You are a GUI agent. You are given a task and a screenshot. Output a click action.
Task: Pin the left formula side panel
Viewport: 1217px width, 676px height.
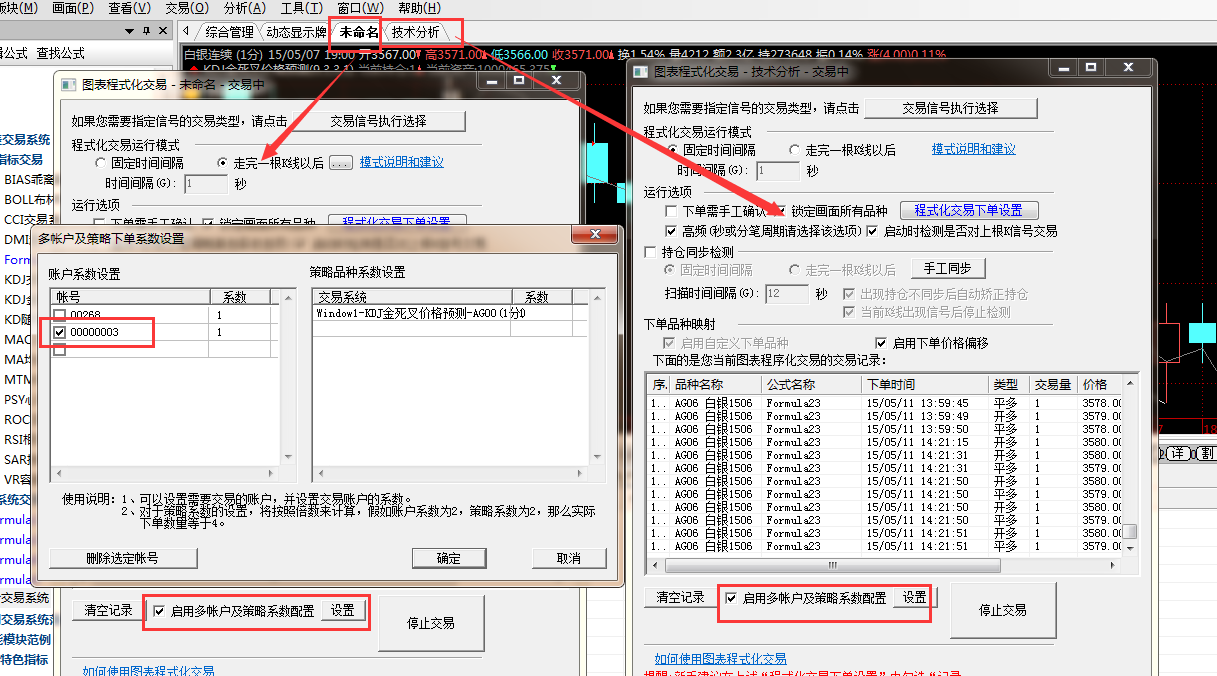point(147,31)
